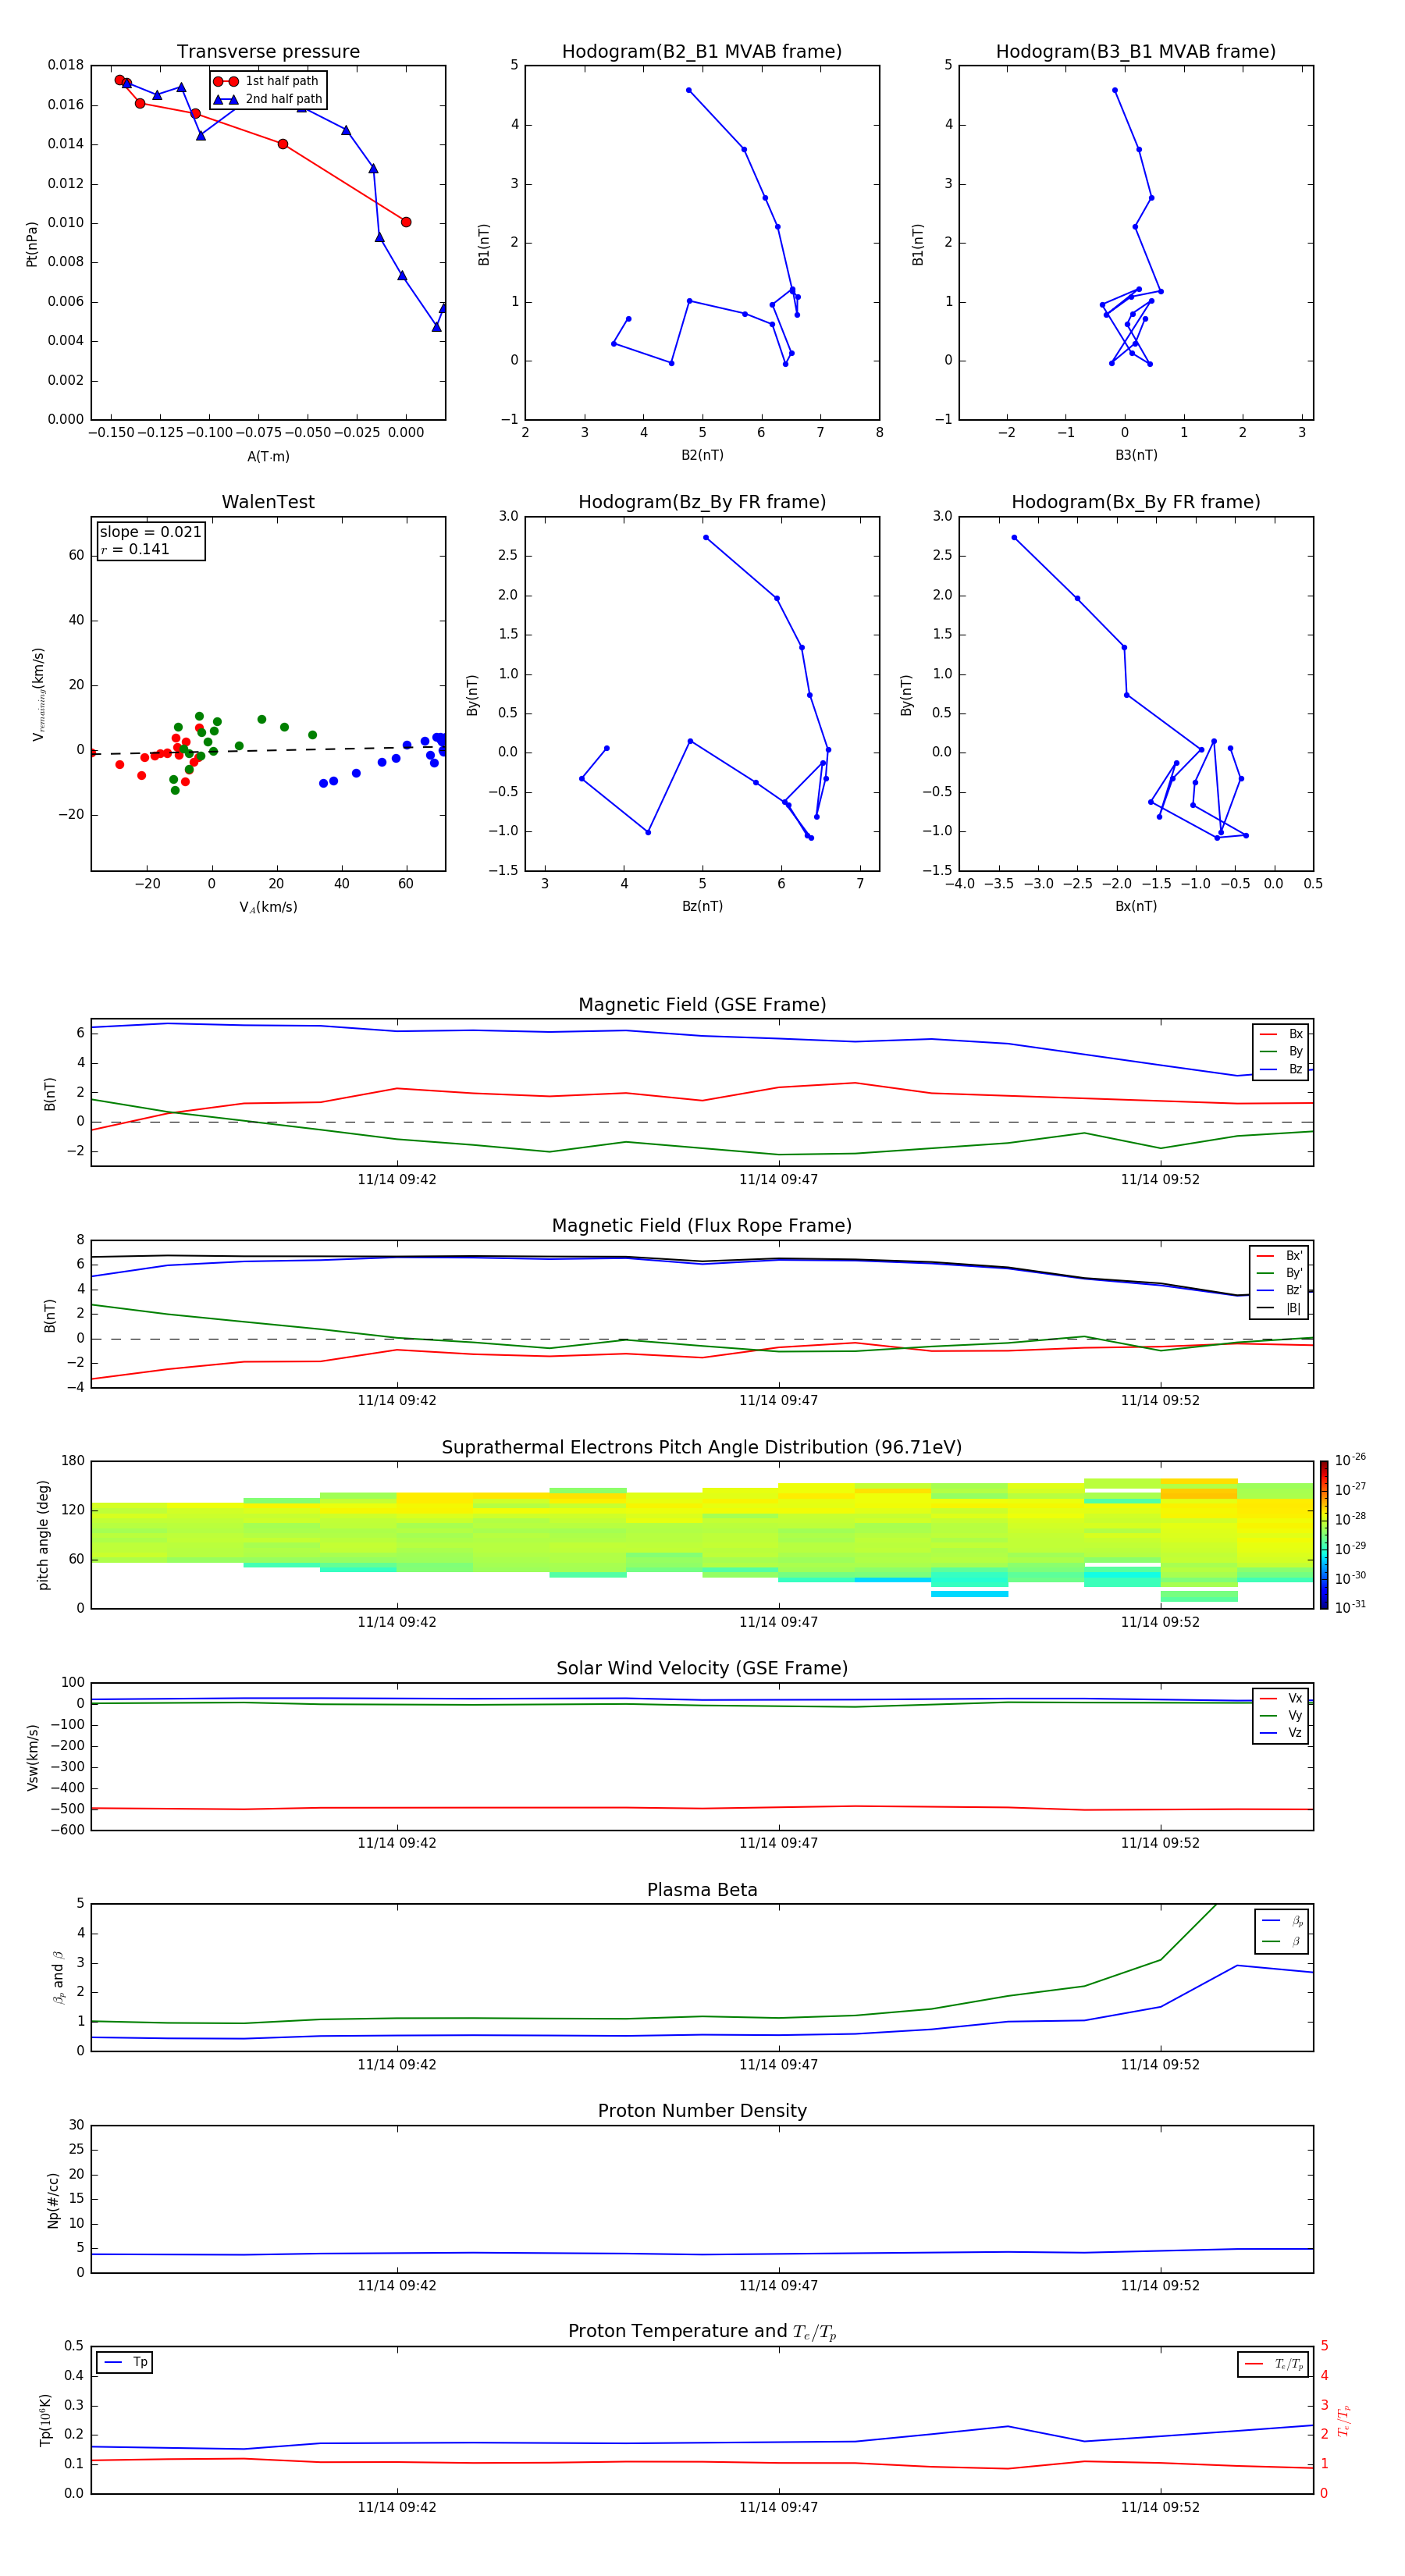Image resolution: width=1405 pixels, height=2576 pixels.
Task: Click the 'Plasma Beta' title
Action: coord(702,1890)
